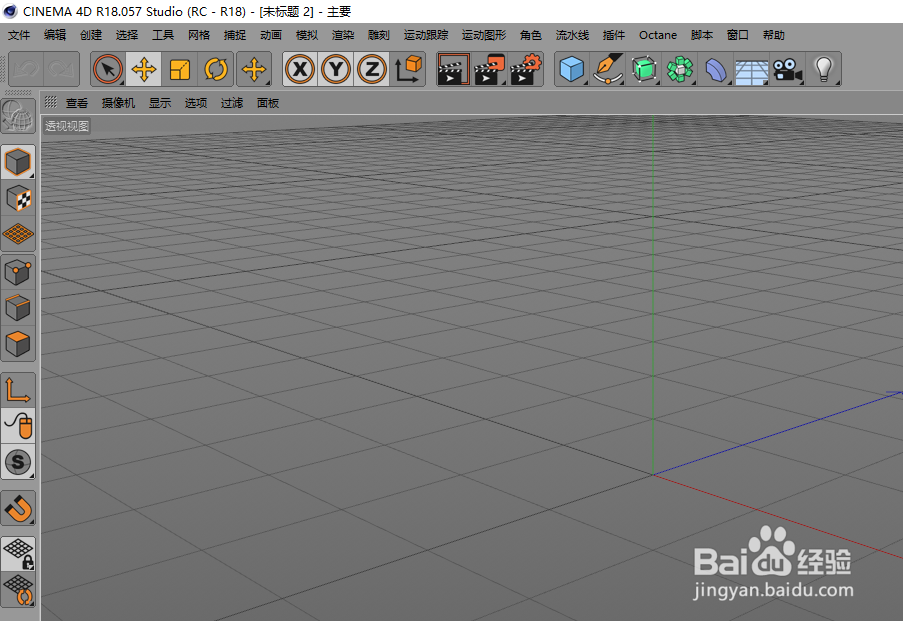Open the viewport 摄像机 menu
Viewport: 903px width, 621px height.
tap(118, 103)
